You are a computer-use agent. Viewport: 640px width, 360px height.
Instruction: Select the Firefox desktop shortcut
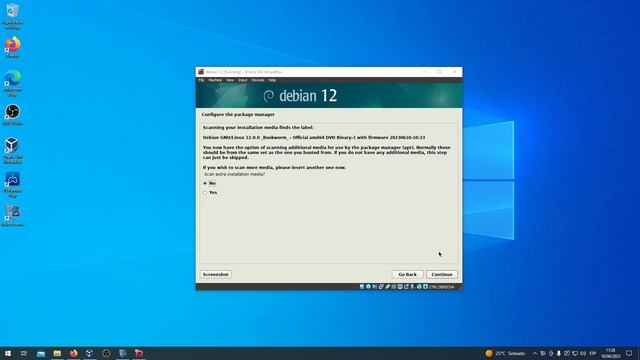coord(13,47)
